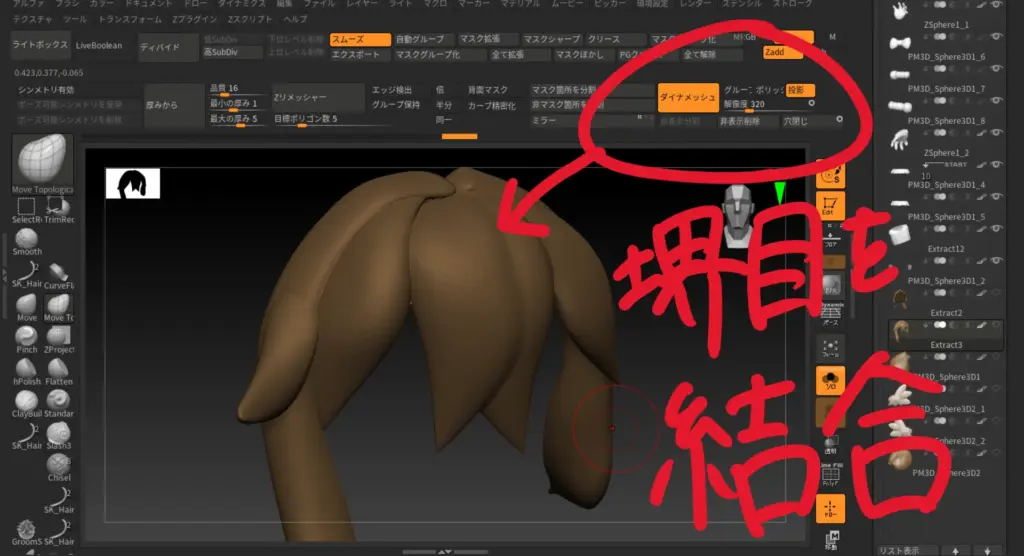
Task: Toggle Solo mode icon
Action: point(830,380)
